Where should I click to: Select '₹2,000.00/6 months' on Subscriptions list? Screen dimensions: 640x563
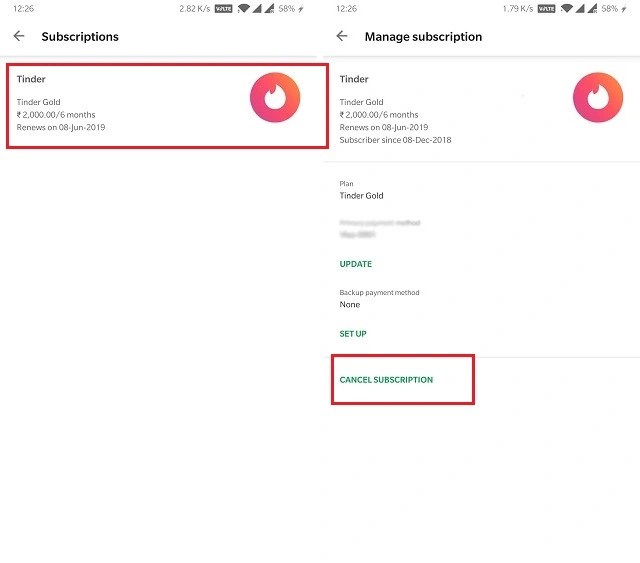tap(56, 115)
